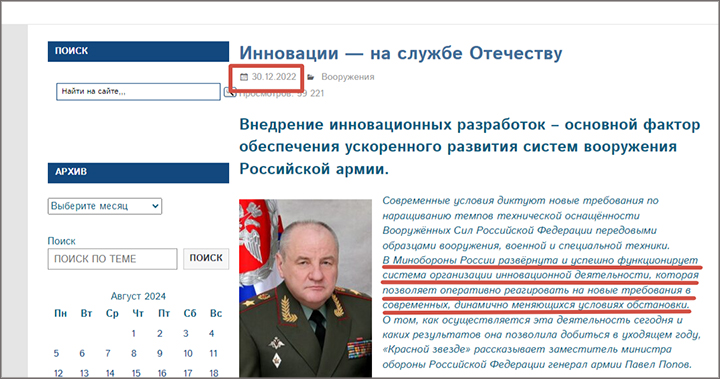Select day 7 in the calendar
This screenshot has width=720, height=379.
(108, 353)
